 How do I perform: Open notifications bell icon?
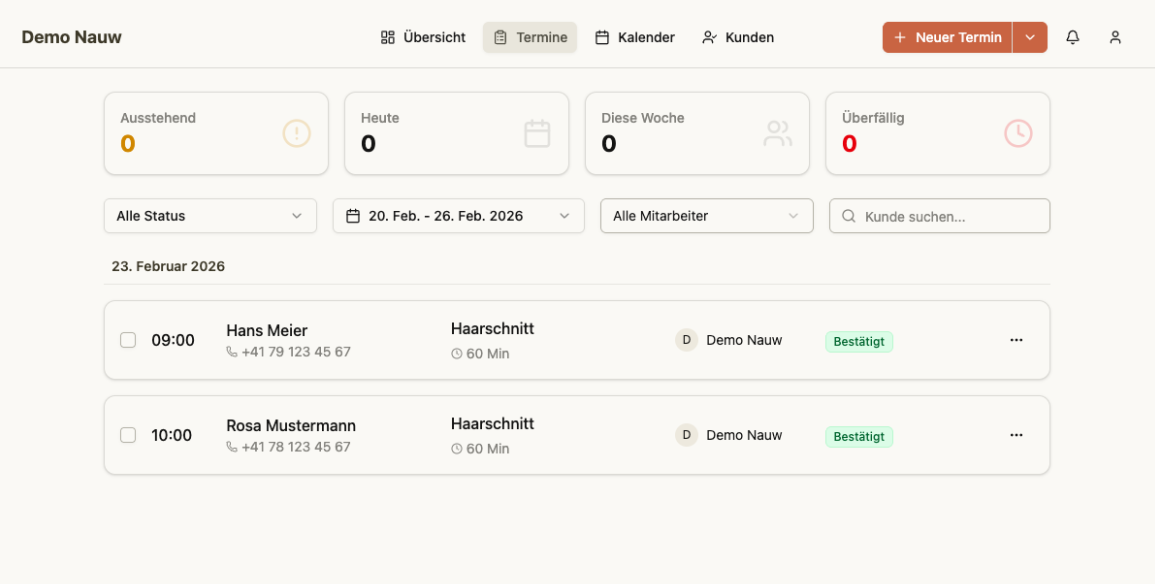click(1072, 38)
